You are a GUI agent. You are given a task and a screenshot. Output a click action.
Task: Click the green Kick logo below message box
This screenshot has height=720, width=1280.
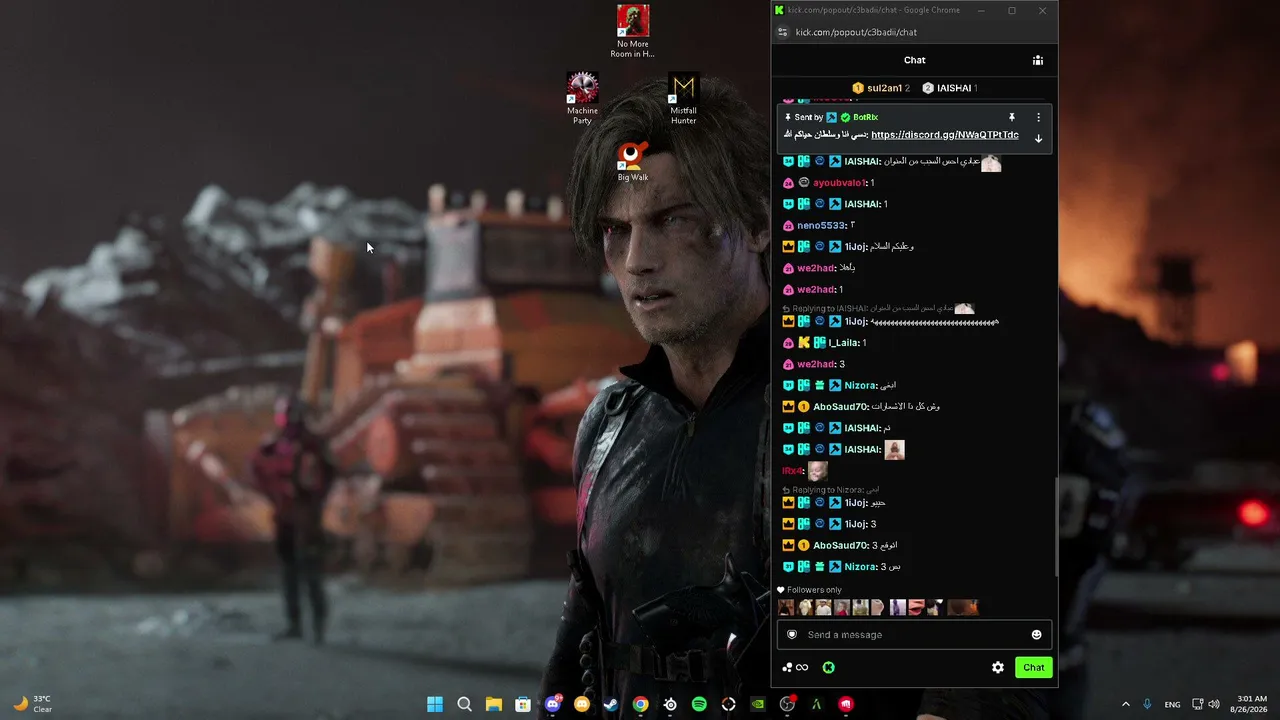pos(828,667)
